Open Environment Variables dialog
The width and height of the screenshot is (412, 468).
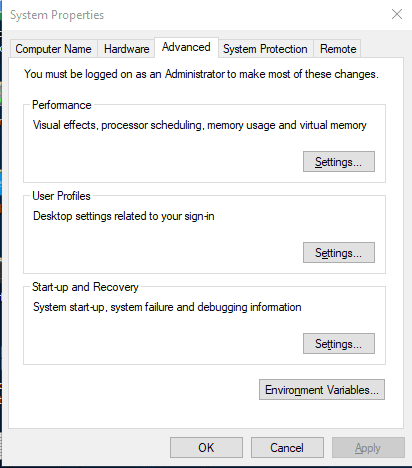[x=322, y=390]
